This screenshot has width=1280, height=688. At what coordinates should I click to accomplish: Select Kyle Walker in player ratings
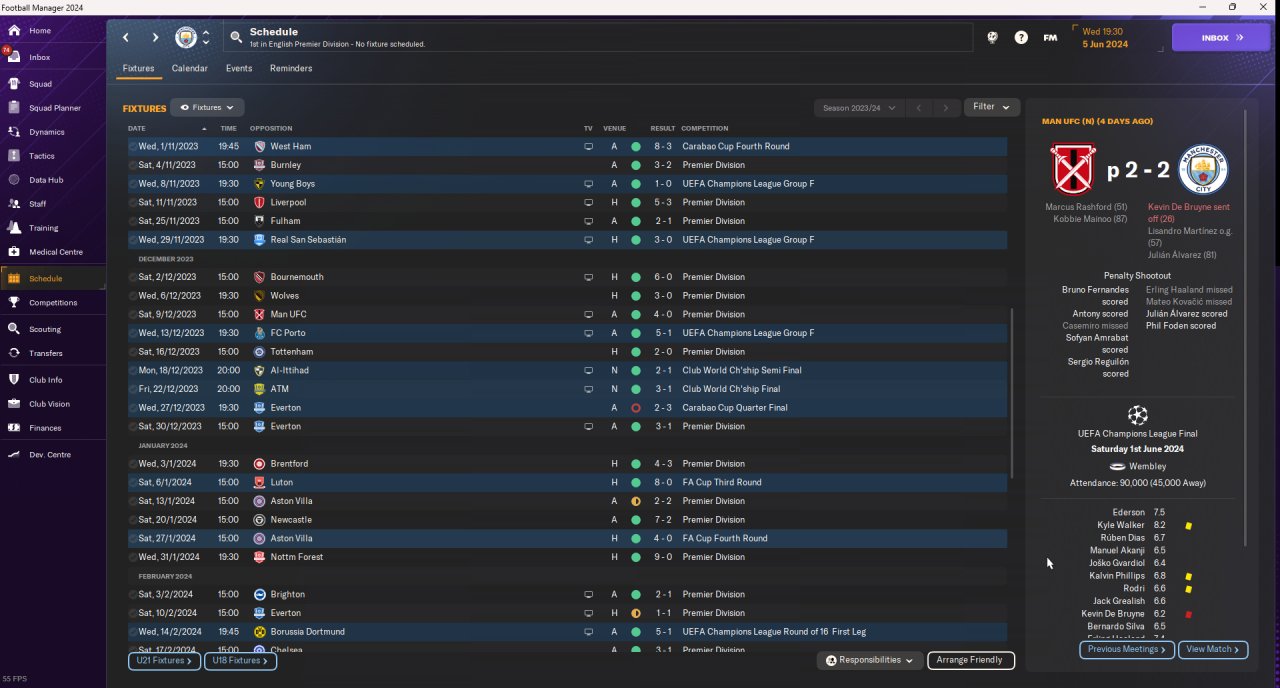point(1121,525)
